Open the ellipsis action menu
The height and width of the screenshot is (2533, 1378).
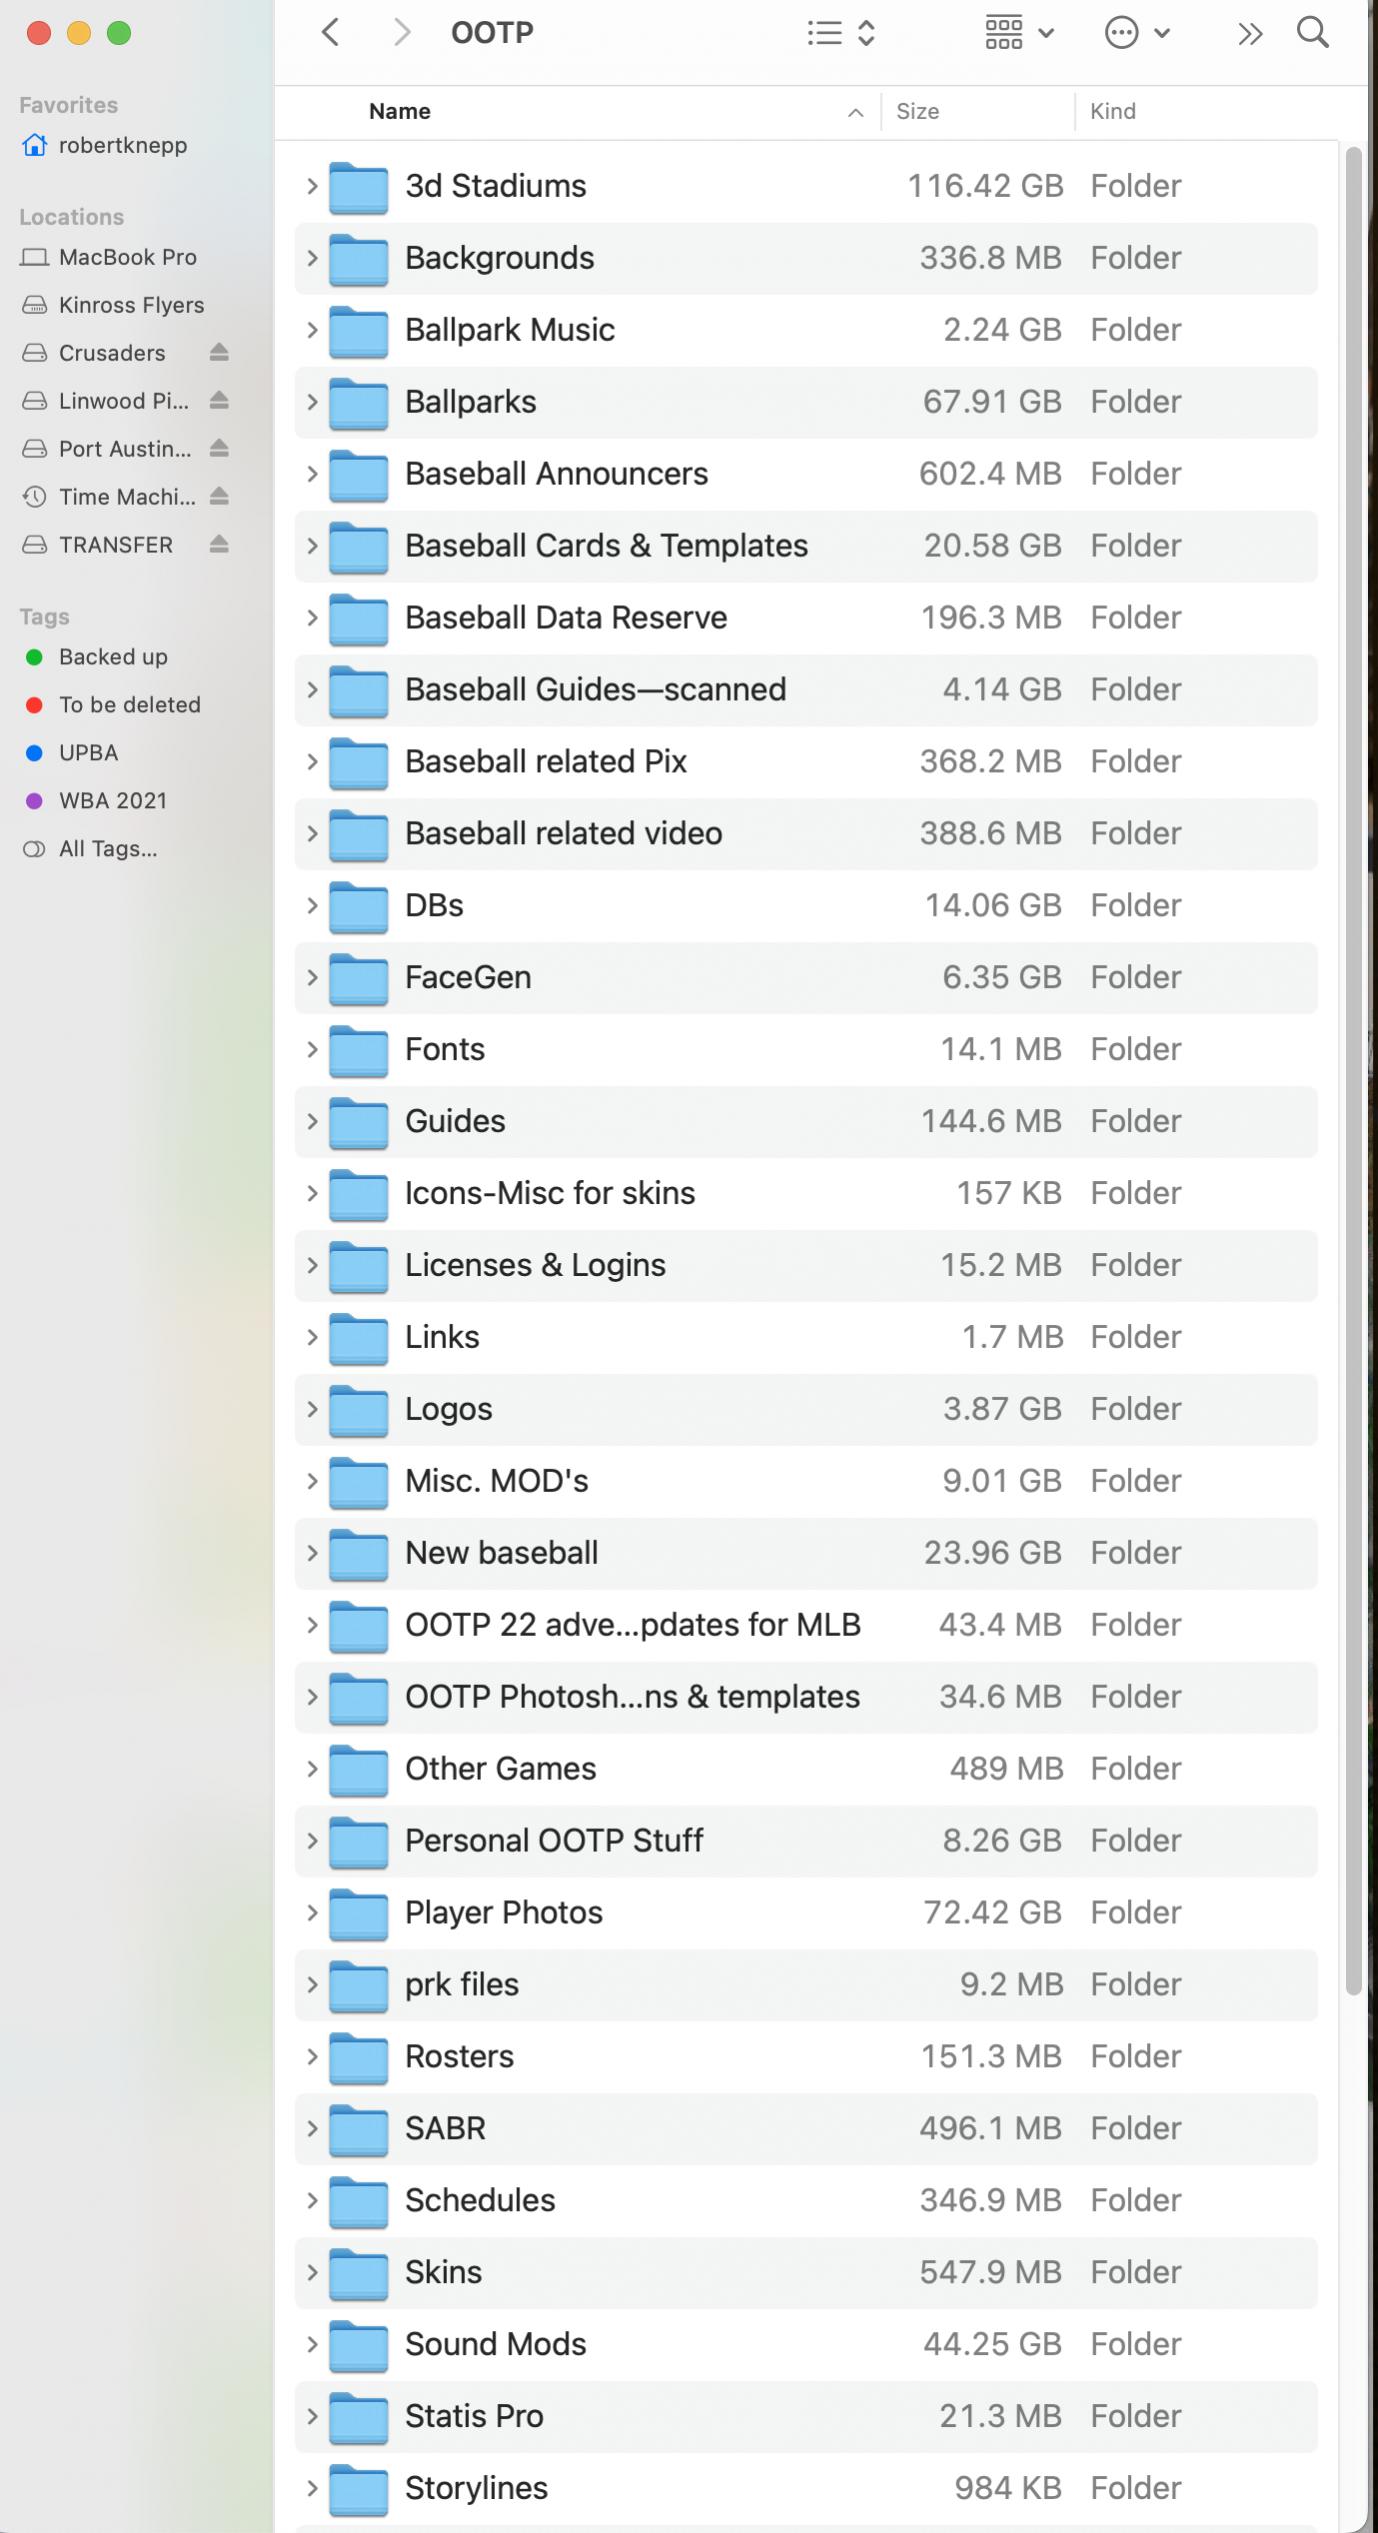click(x=1136, y=33)
